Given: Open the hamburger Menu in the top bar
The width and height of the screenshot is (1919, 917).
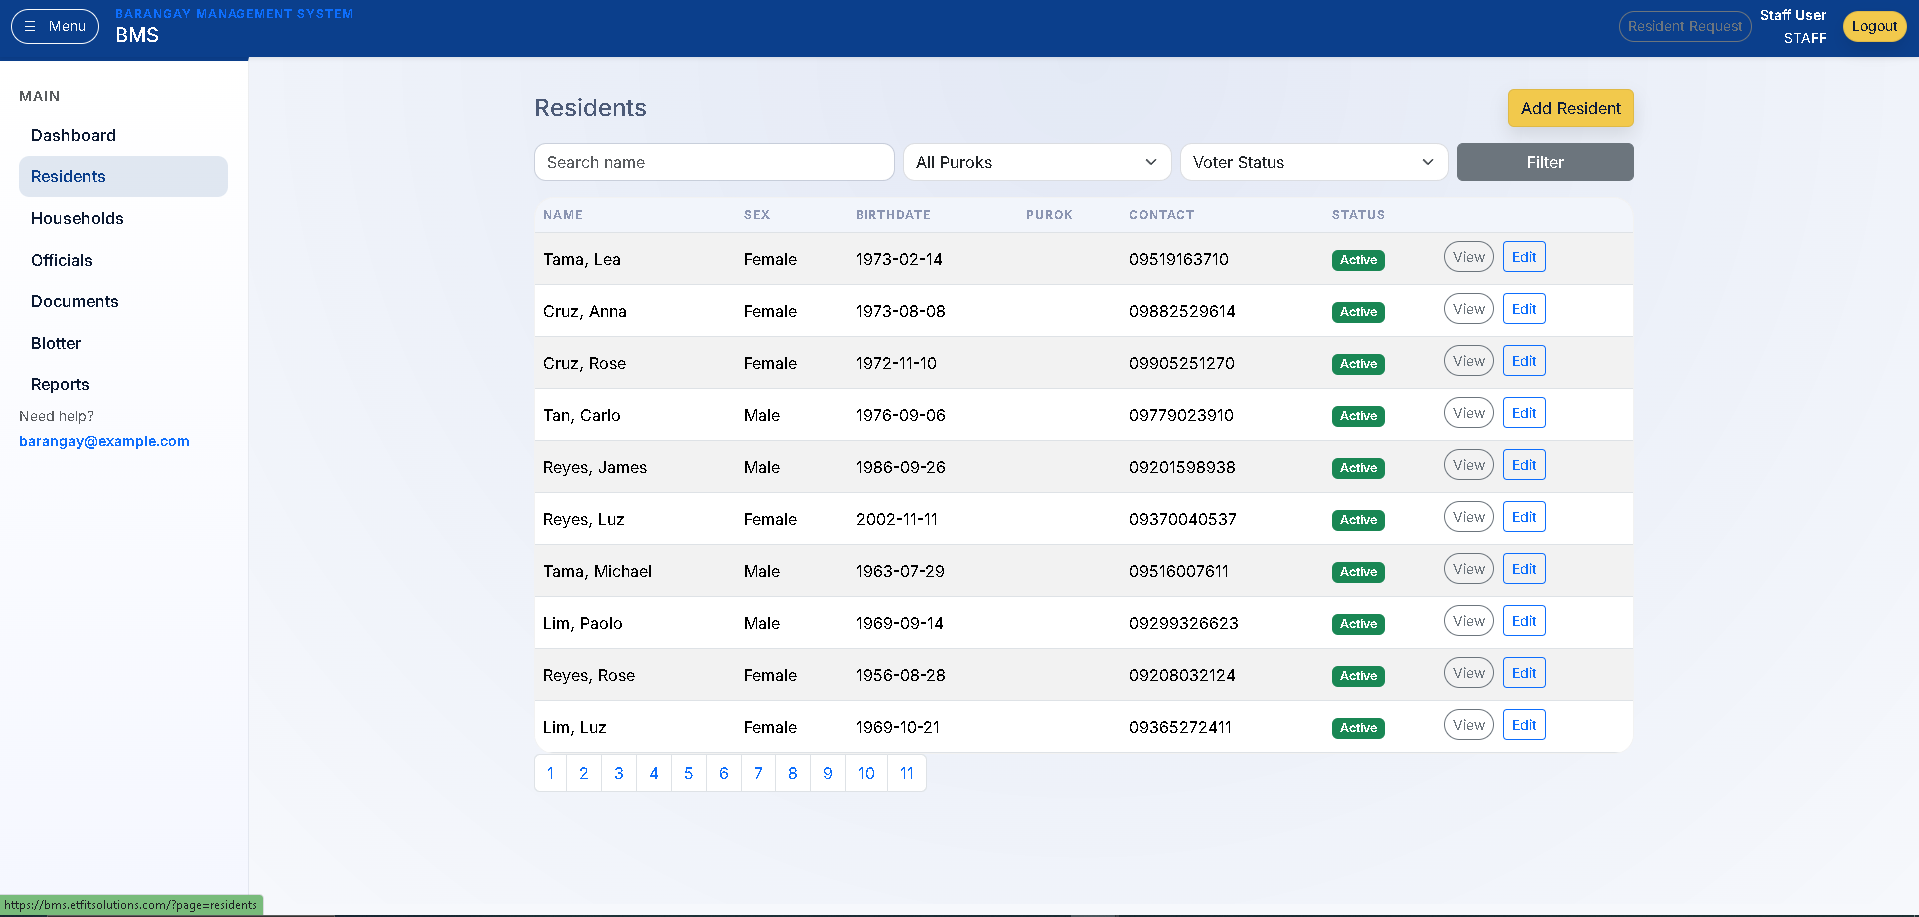Looking at the screenshot, I should click(x=54, y=26).
